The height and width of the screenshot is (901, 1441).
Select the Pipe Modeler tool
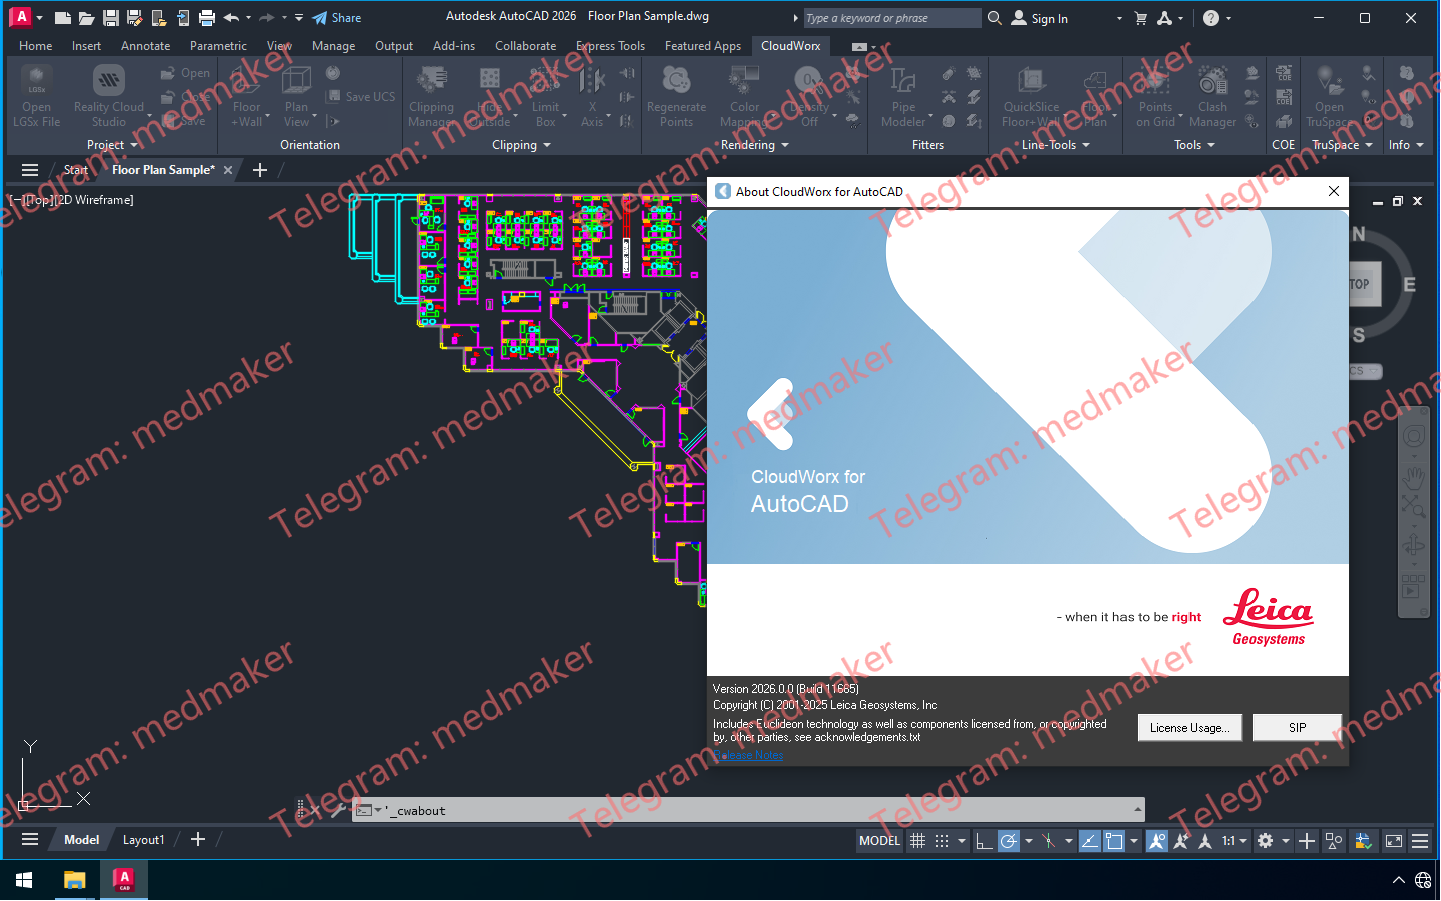pyautogui.click(x=901, y=95)
